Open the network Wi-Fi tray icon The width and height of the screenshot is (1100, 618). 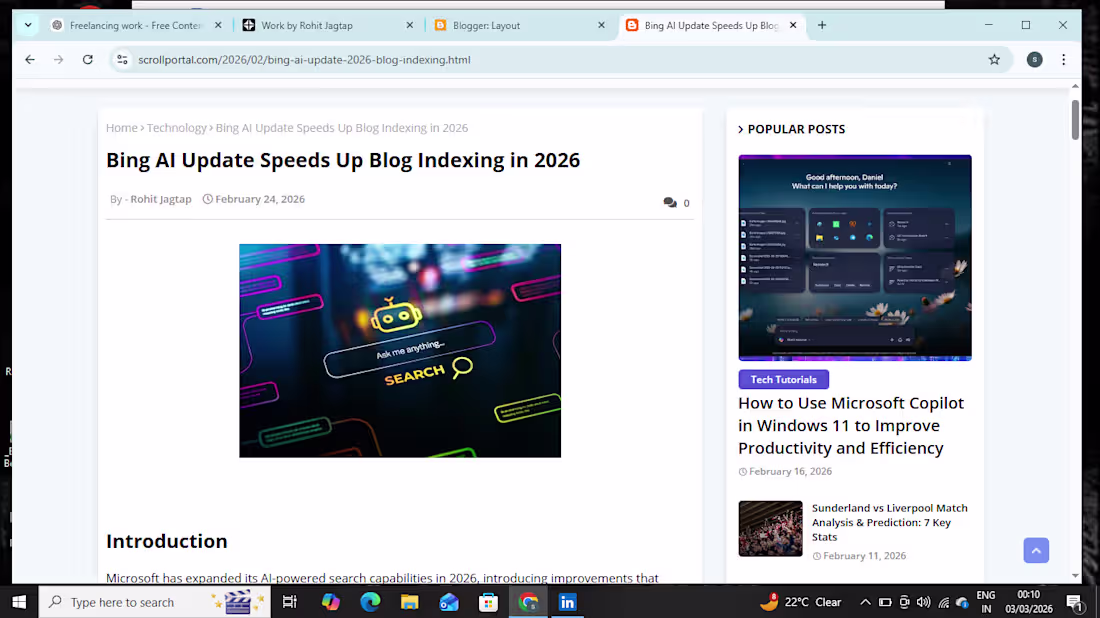(x=944, y=602)
